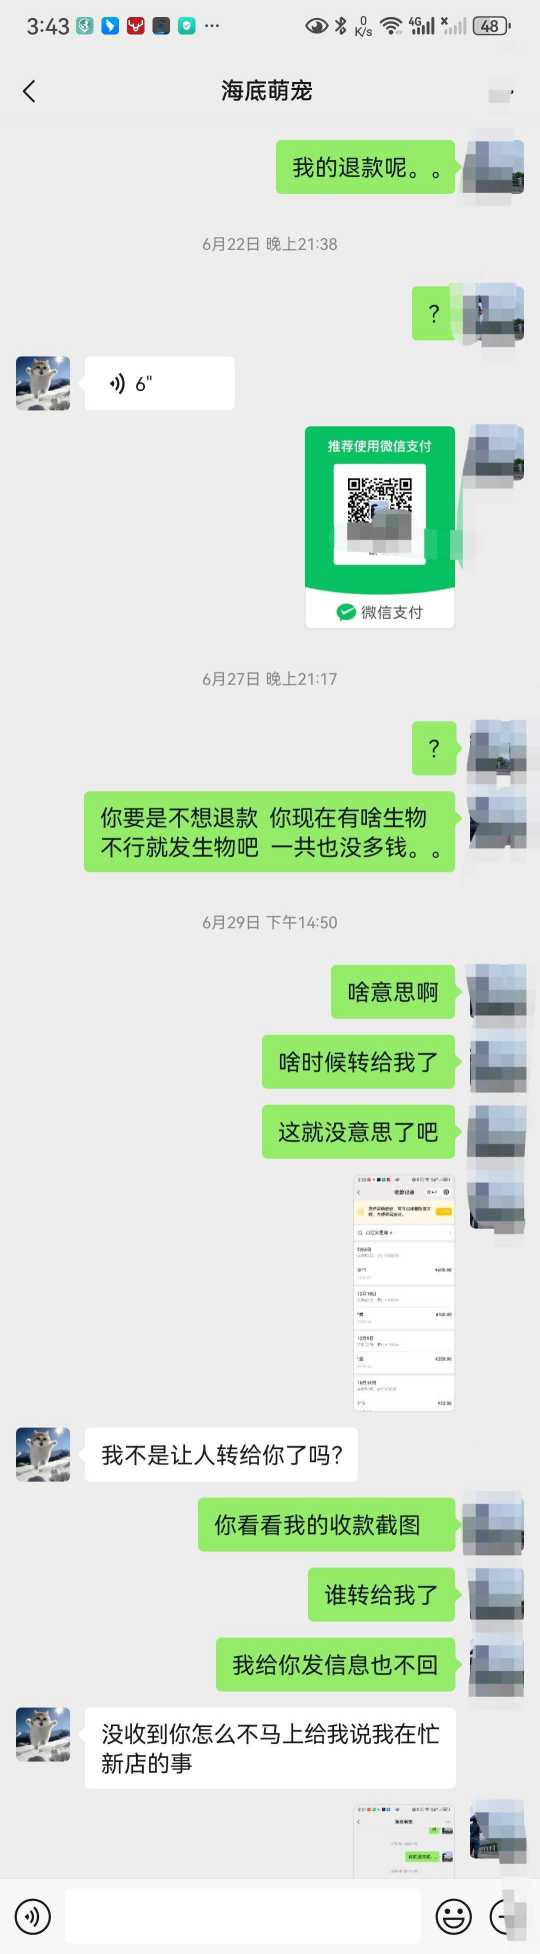540x1954 pixels.
Task: Open the voice input icon beside the text field
Action: [x=33, y=1916]
